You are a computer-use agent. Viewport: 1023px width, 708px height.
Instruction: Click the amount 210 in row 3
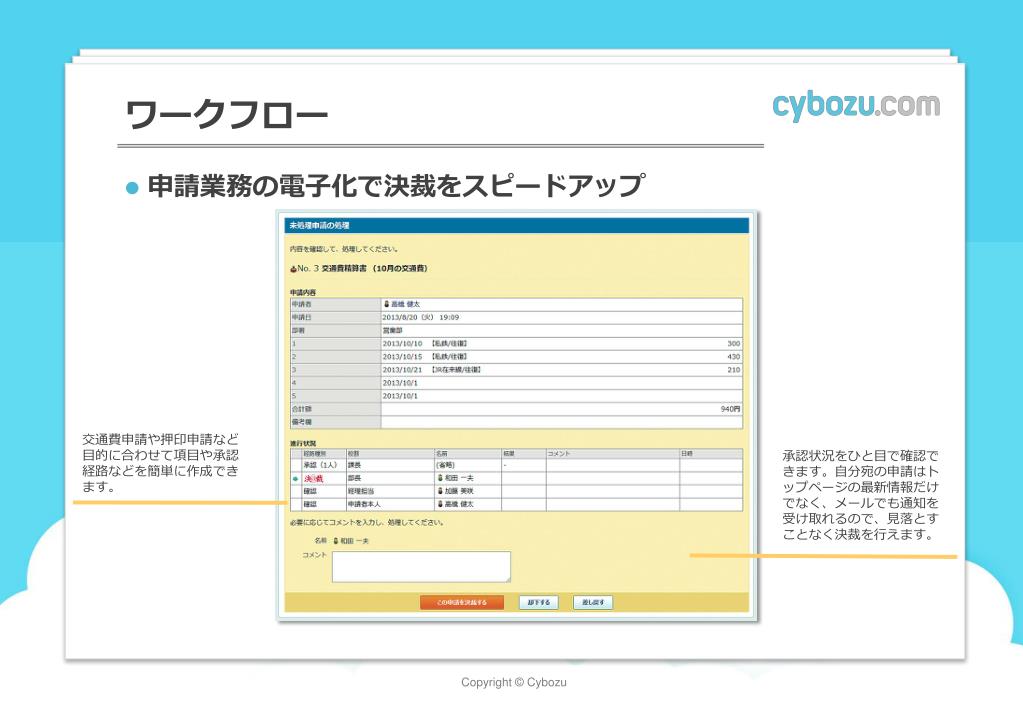(x=734, y=369)
